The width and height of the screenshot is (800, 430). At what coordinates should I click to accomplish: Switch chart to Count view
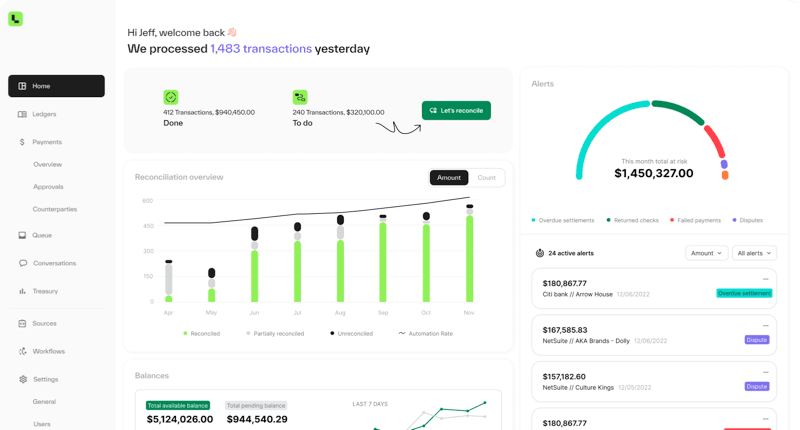[x=486, y=178]
